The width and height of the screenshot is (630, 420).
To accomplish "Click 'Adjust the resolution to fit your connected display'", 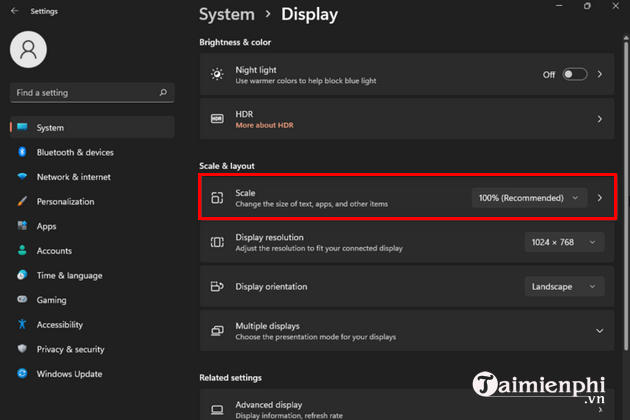I will point(319,248).
